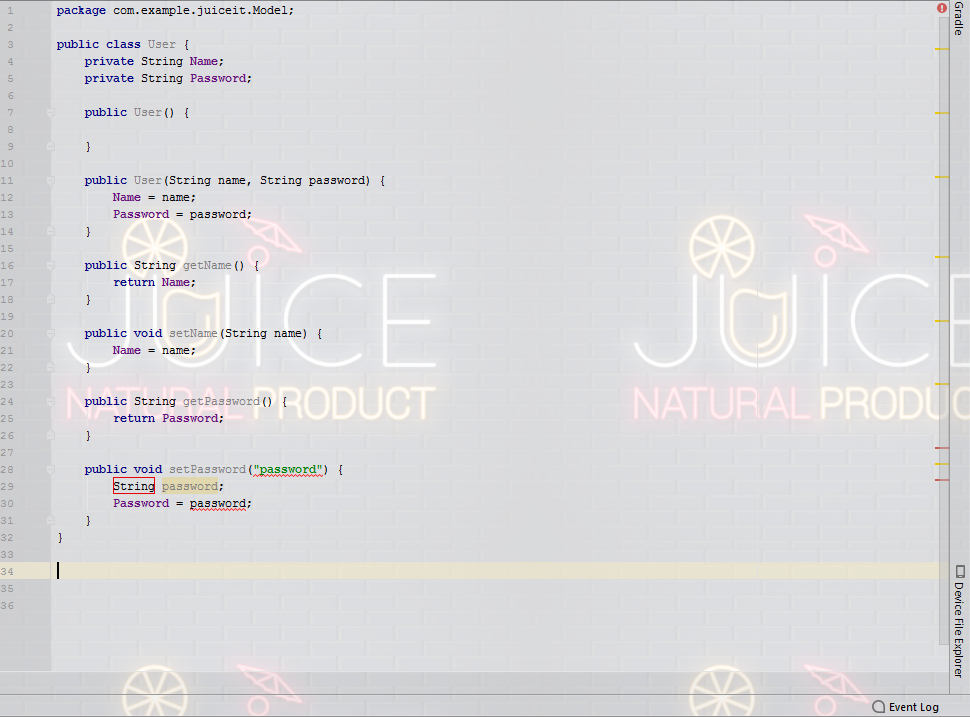Image resolution: width=970 pixels, height=717 pixels.
Task: Collapse the User(String name, String password) constructor
Action: [51, 181]
